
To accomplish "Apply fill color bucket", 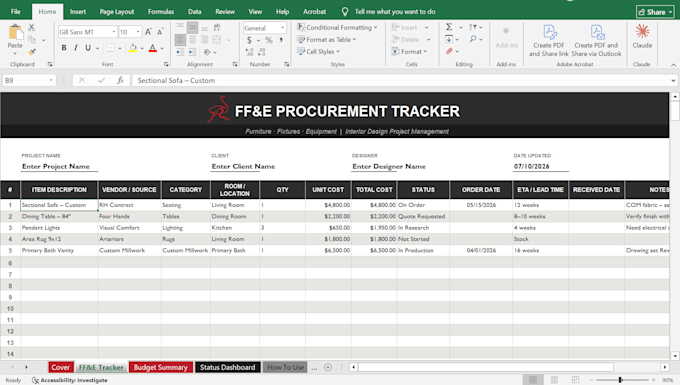I will coord(133,48).
